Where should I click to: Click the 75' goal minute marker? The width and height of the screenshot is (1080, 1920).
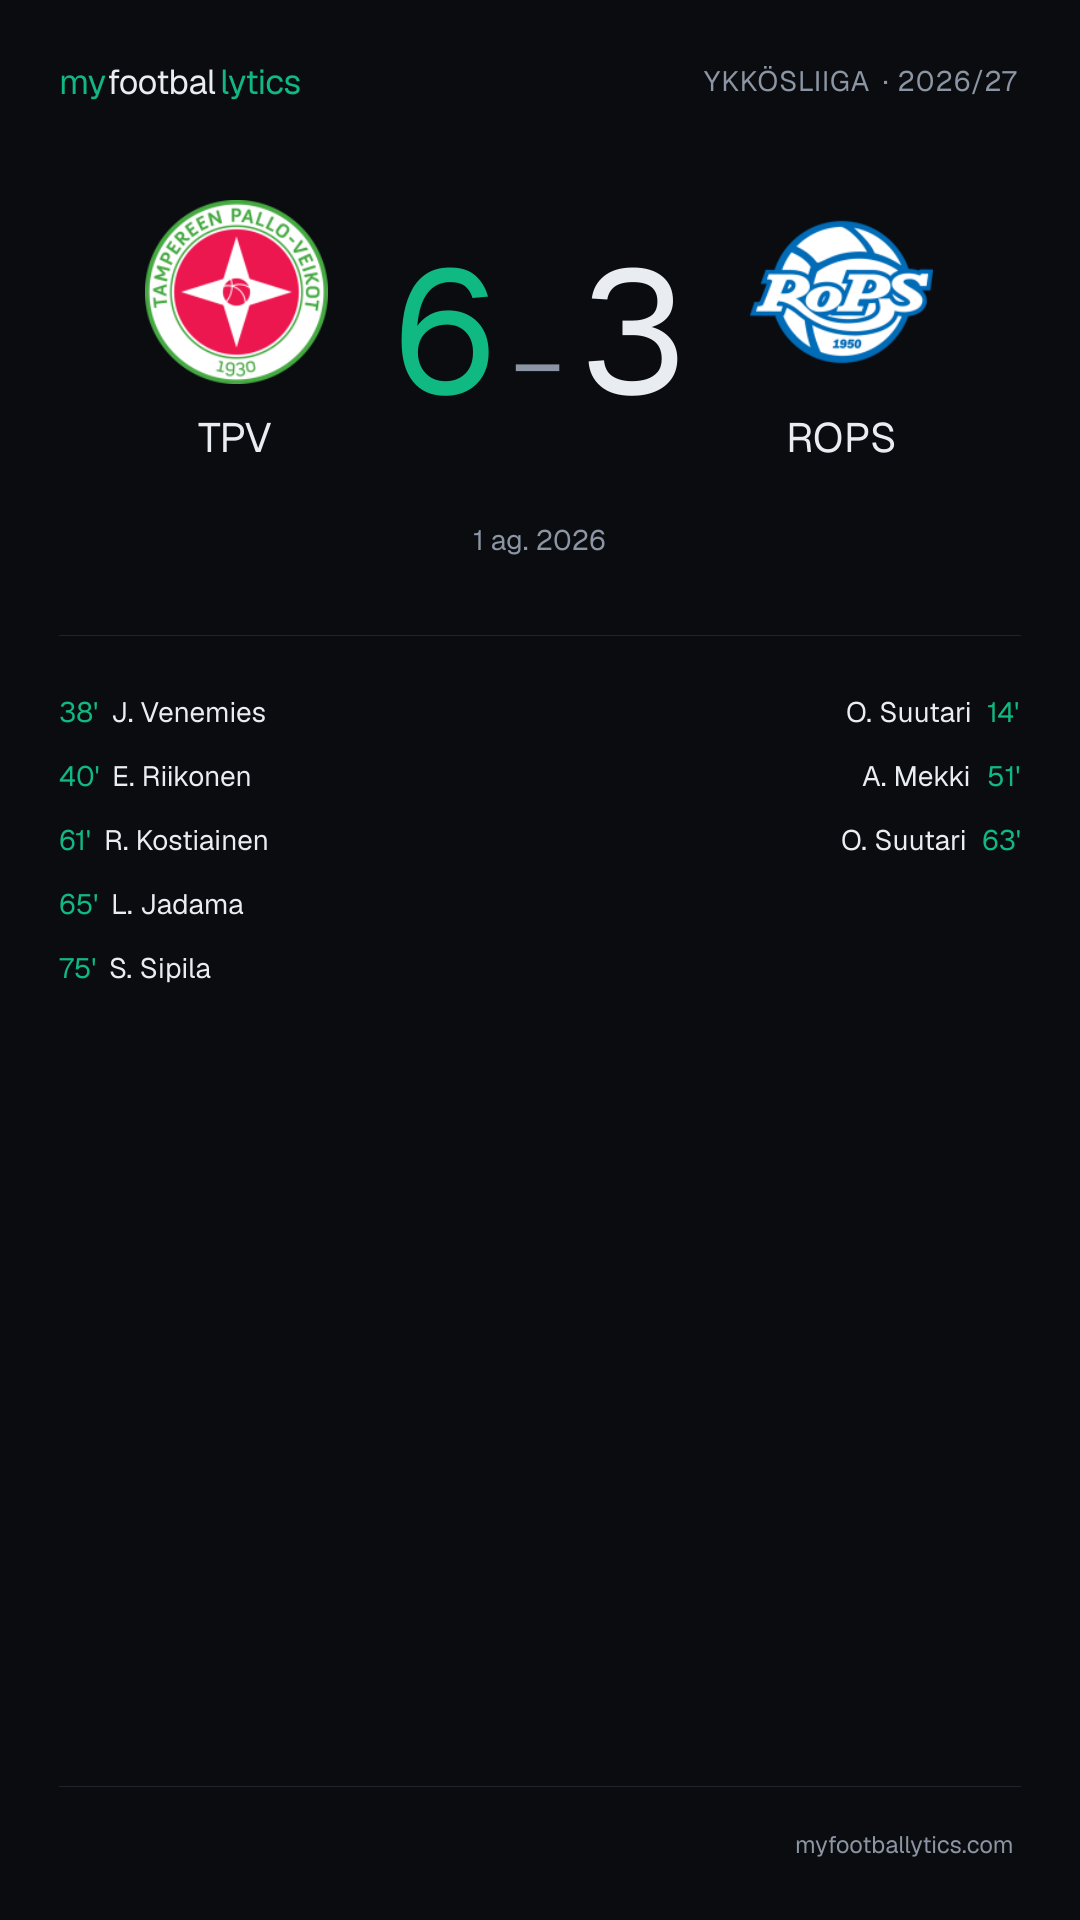(78, 968)
